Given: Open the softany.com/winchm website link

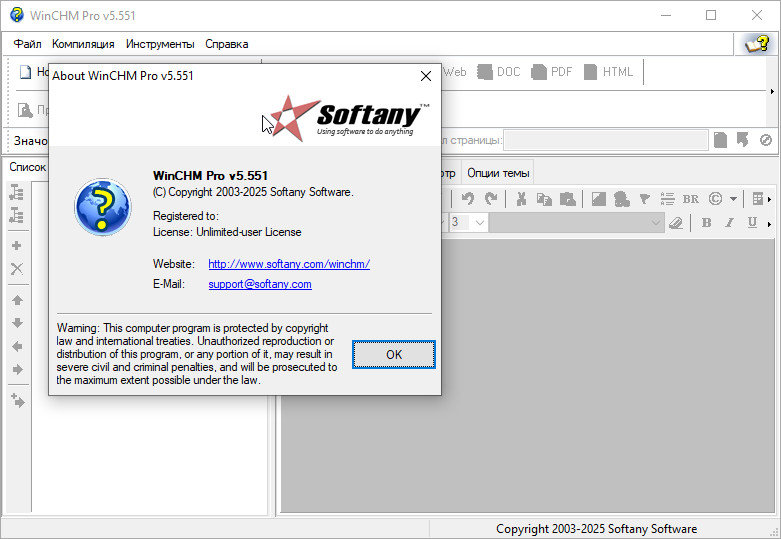Looking at the screenshot, I should tap(289, 264).
